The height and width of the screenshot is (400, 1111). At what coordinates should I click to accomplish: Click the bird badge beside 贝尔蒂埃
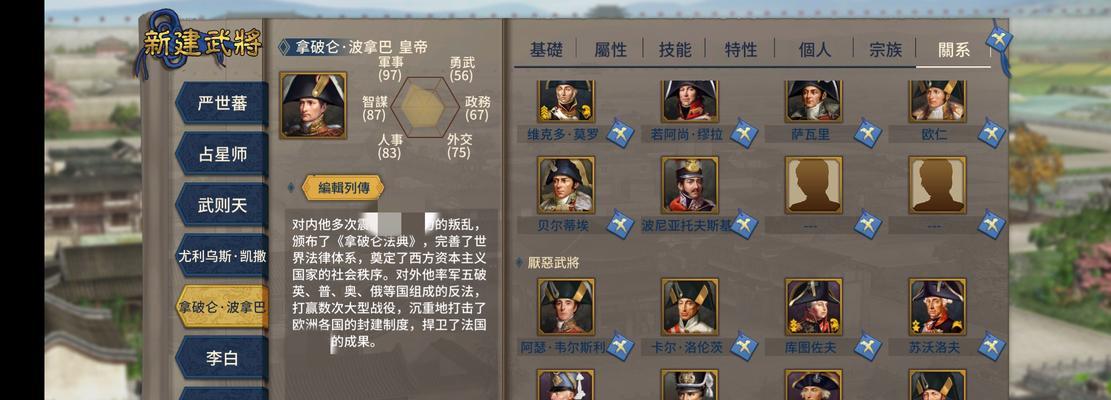click(620, 224)
